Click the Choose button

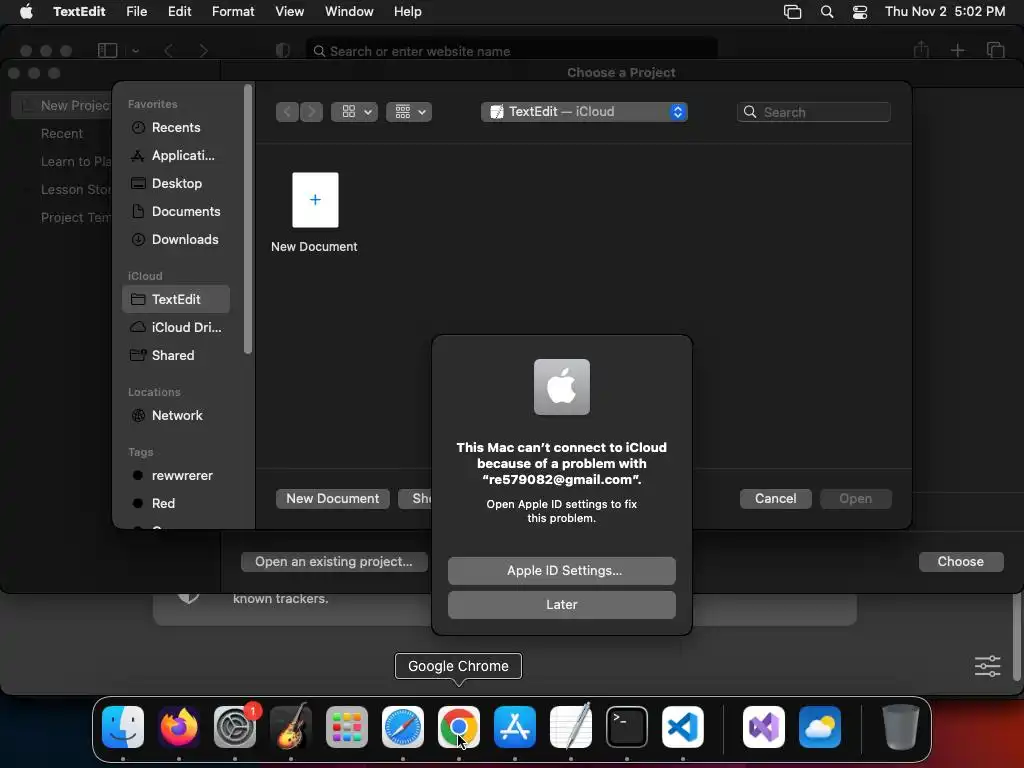961,562
